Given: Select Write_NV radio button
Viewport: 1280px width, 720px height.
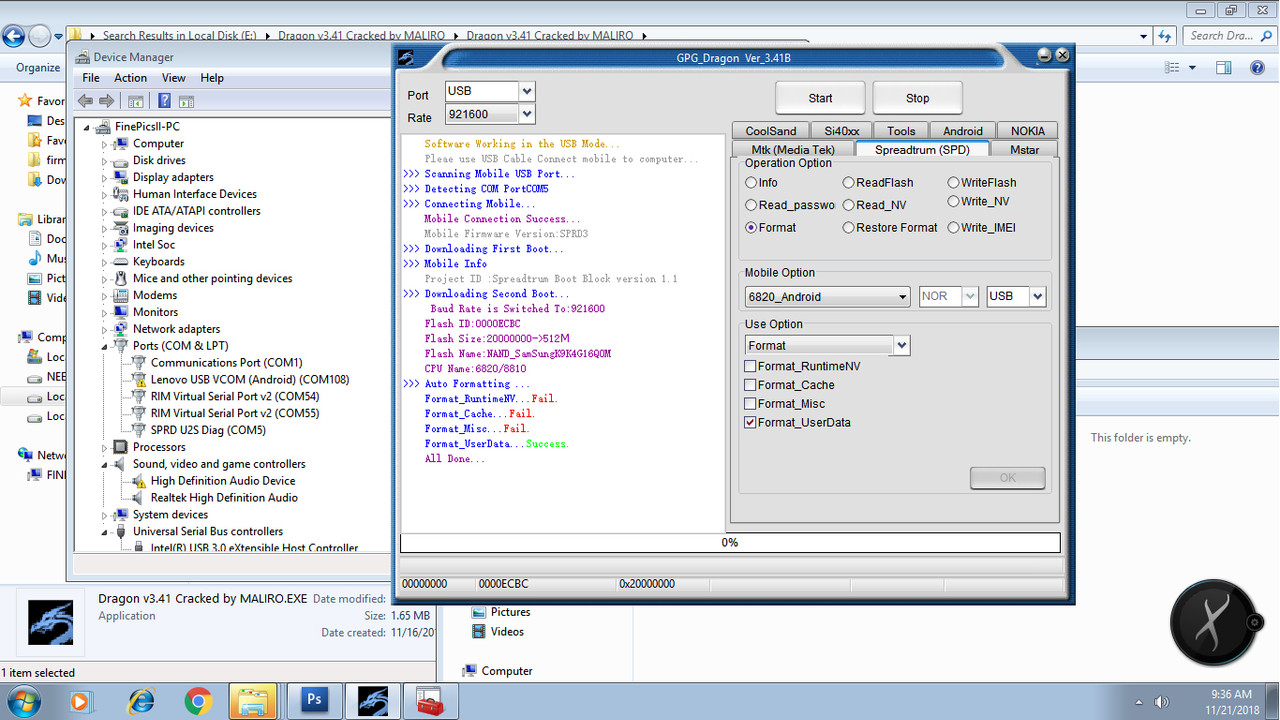Looking at the screenshot, I should (x=953, y=202).
